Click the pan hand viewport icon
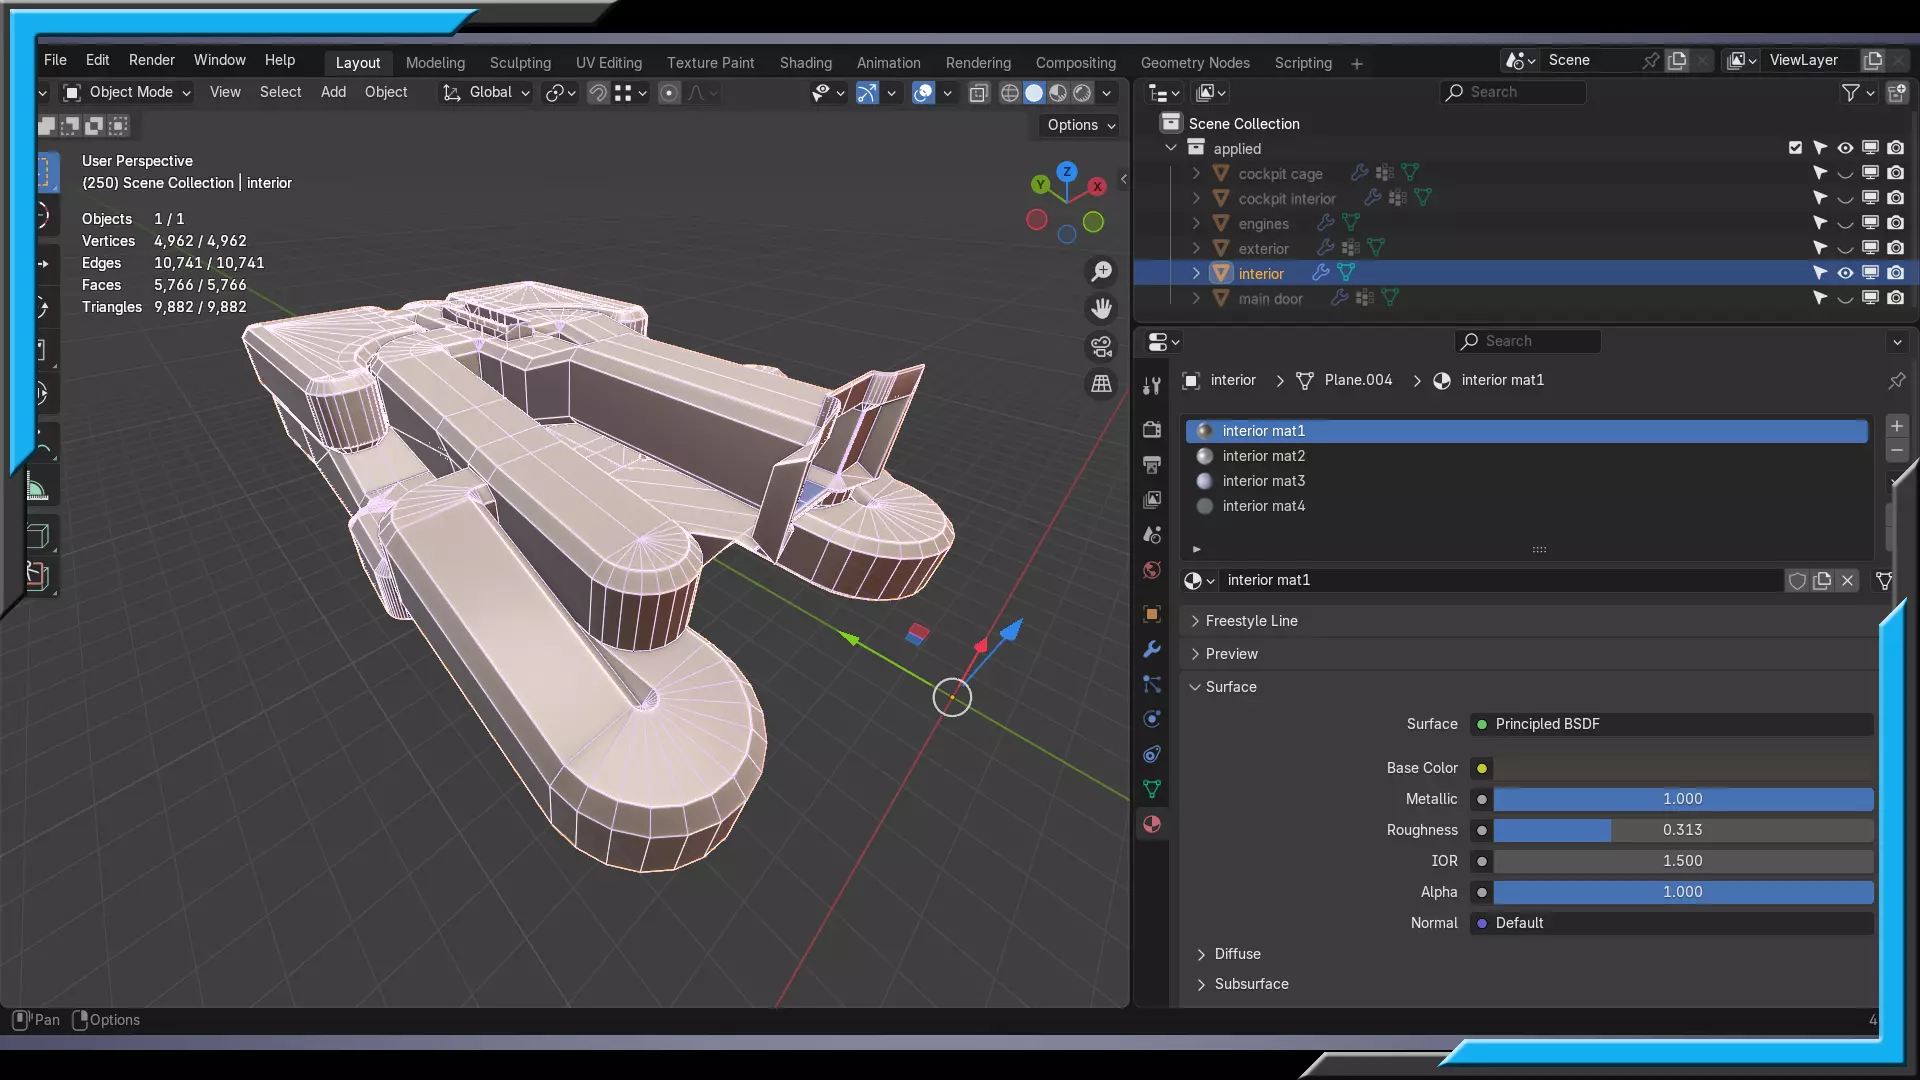This screenshot has height=1080, width=1920. 1101,308
